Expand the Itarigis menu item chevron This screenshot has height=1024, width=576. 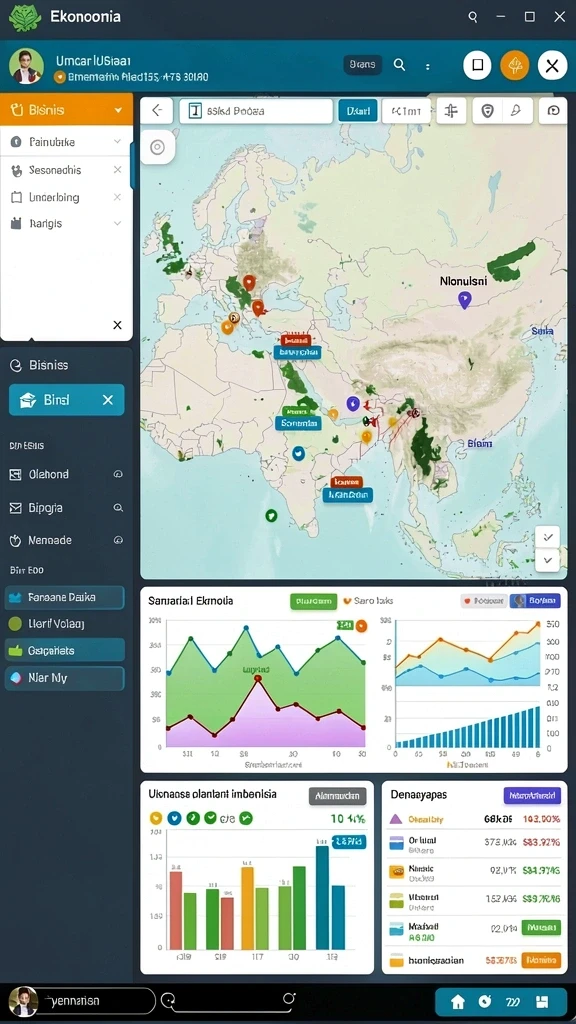tap(118, 223)
